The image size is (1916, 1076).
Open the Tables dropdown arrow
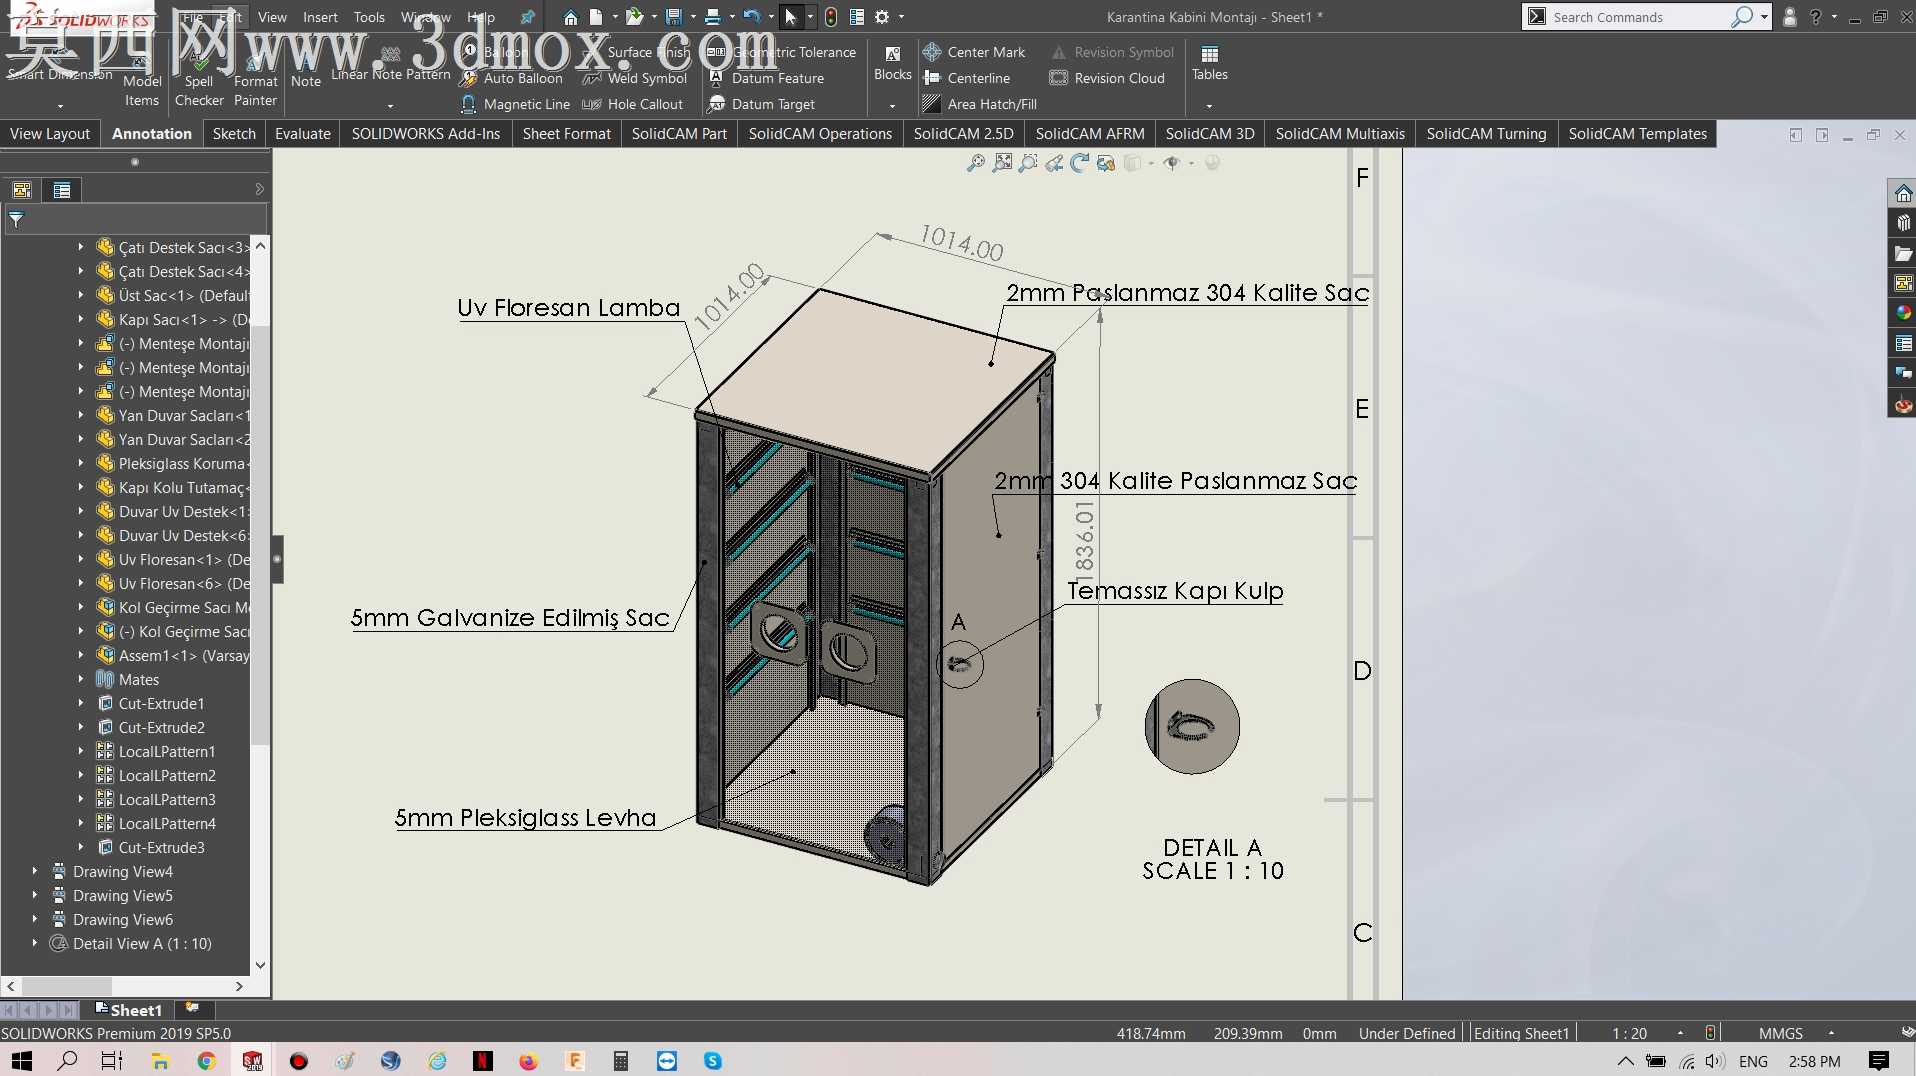pyautogui.click(x=1209, y=105)
